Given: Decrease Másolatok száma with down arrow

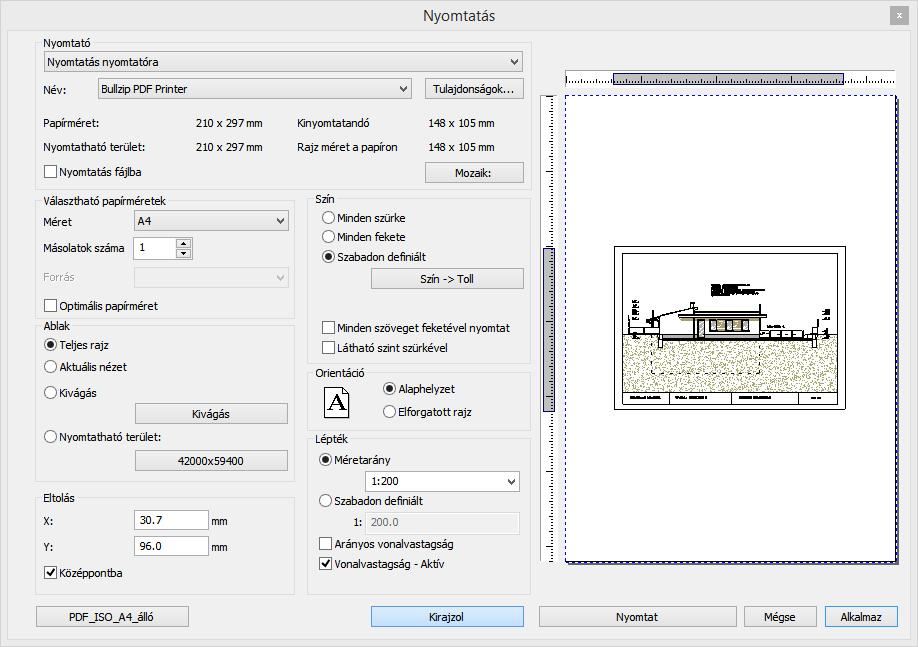Looking at the screenshot, I should pyautogui.click(x=184, y=253).
